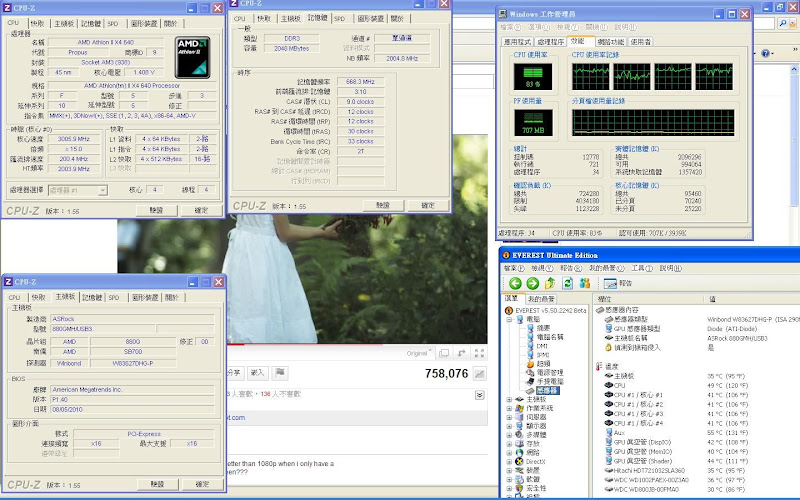Click the browser blue help question-mark icon
The image size is (800, 500).
point(765,53)
